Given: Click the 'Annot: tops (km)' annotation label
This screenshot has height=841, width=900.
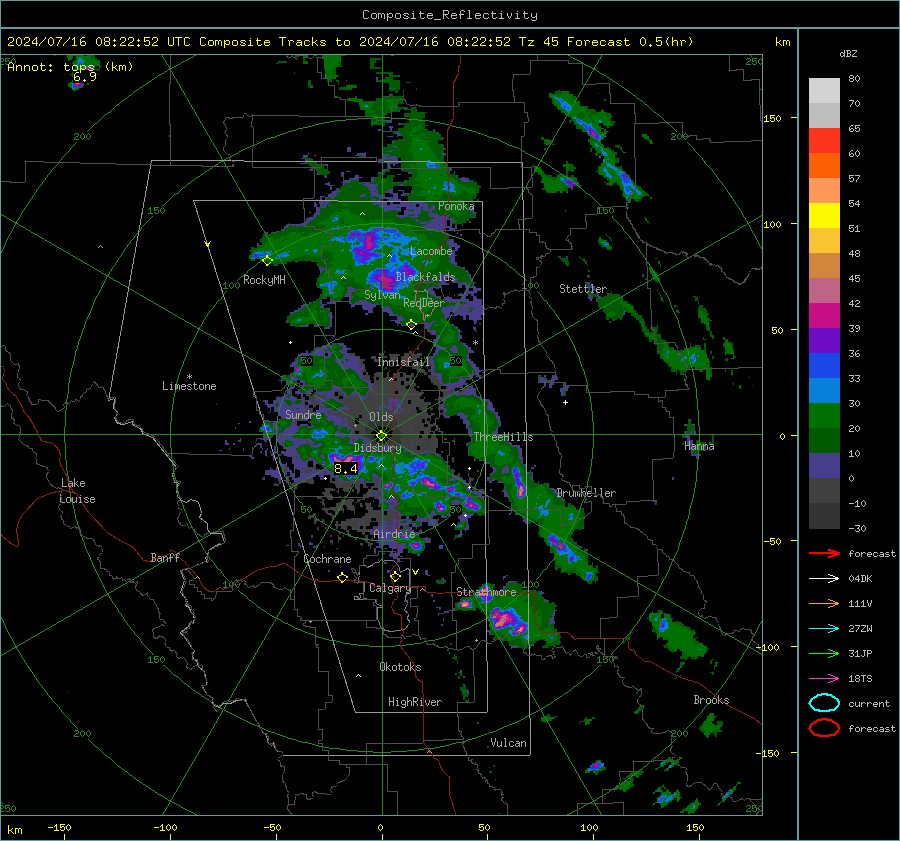Looking at the screenshot, I should [70, 67].
